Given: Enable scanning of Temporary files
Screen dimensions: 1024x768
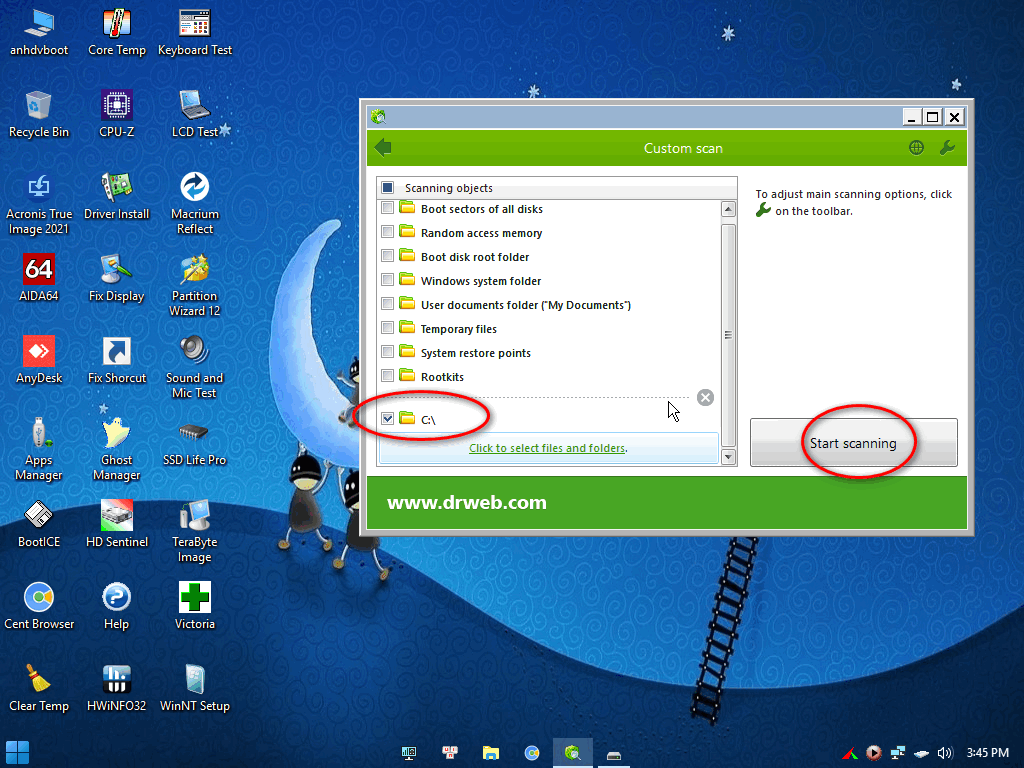Looking at the screenshot, I should click(387, 328).
